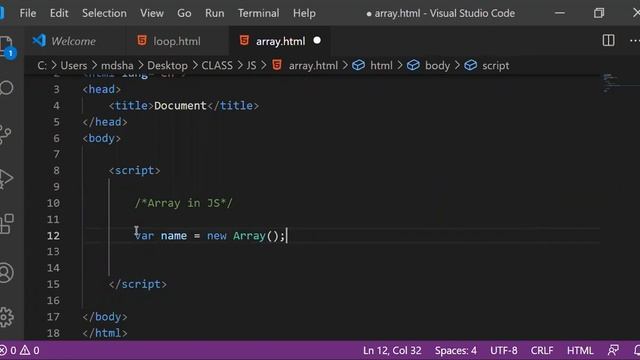640x360 pixels.
Task: Click the script symbol breadcrumb
Action: point(496,65)
